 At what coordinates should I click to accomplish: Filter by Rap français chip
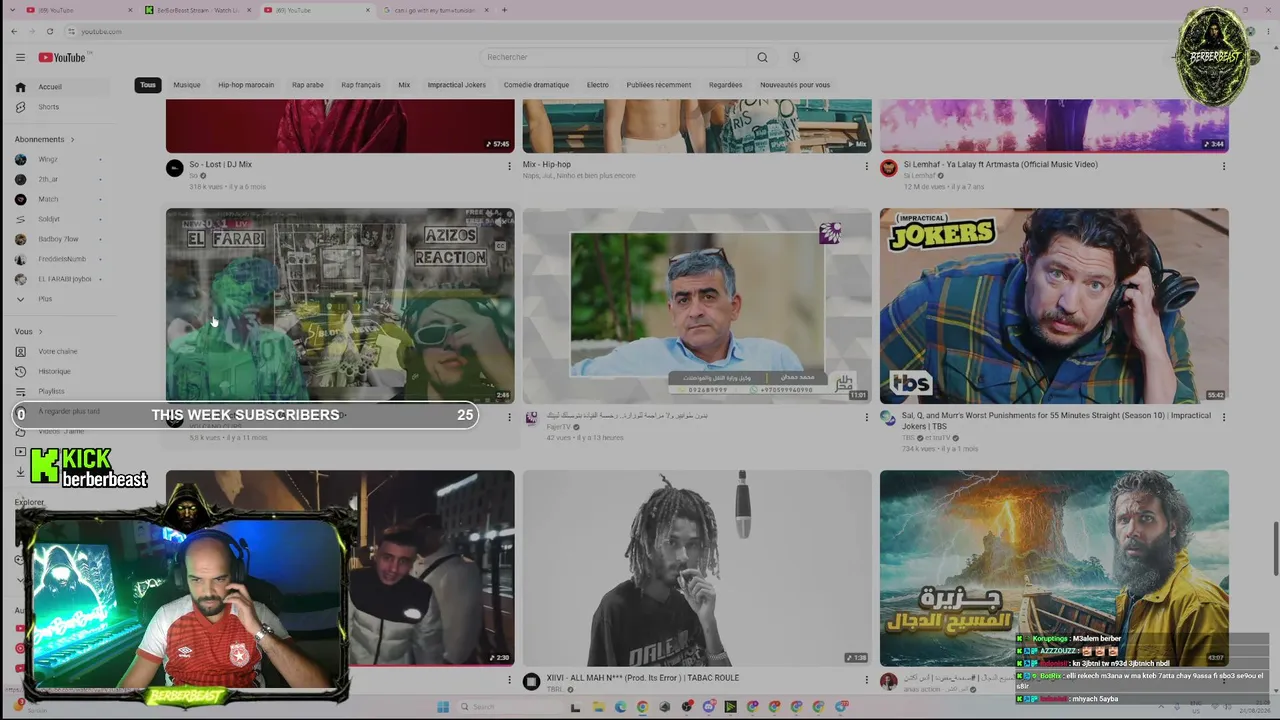click(x=361, y=85)
